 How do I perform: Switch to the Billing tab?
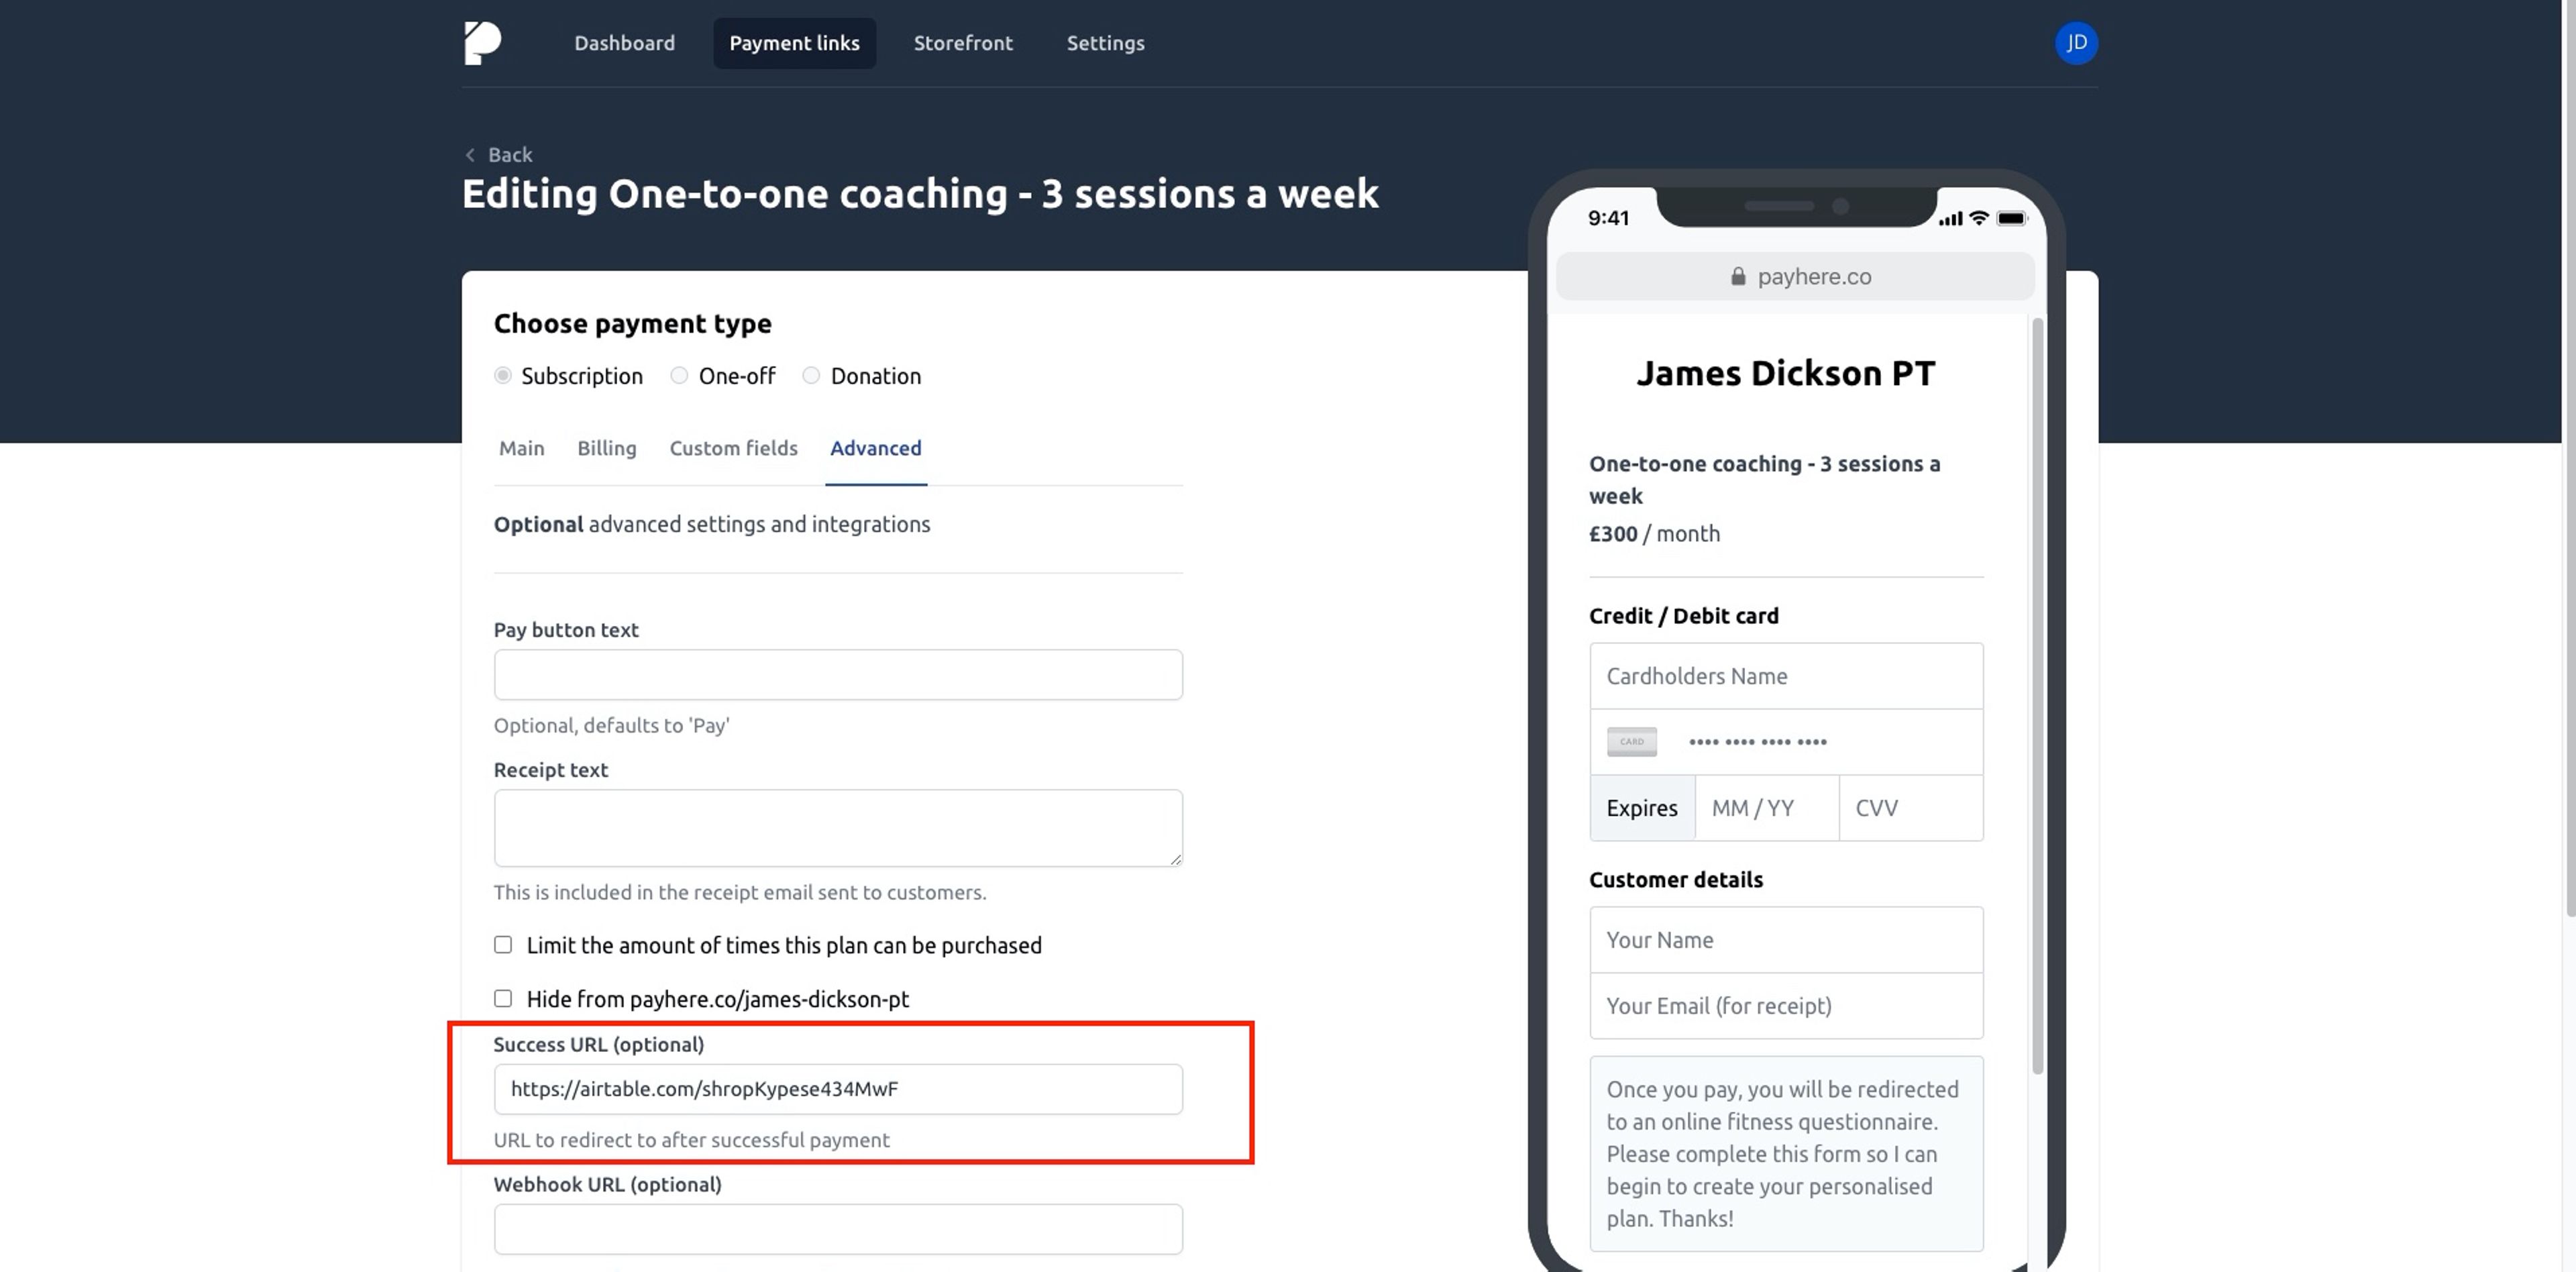607,448
